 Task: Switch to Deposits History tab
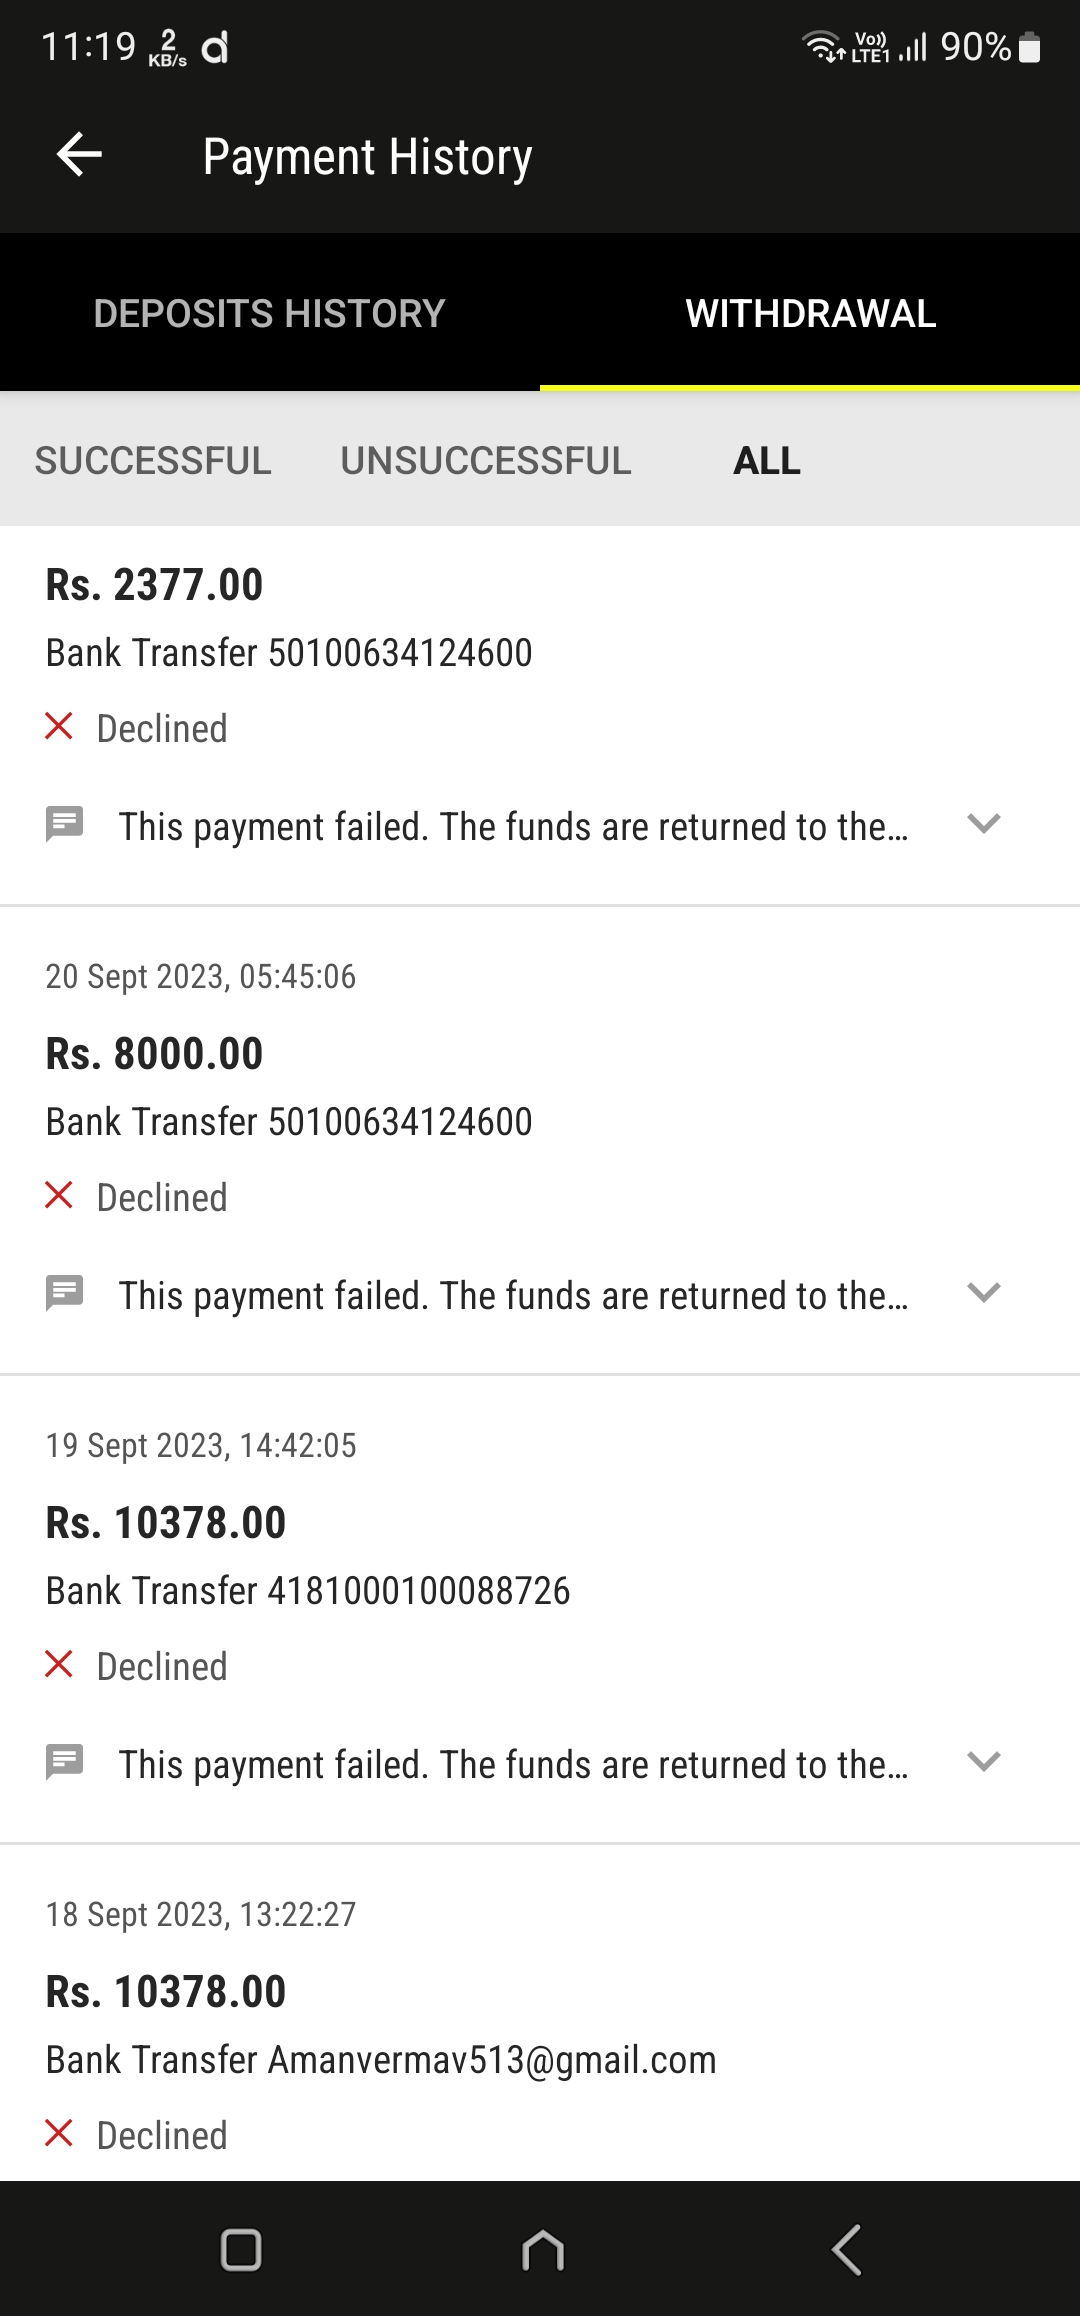(x=269, y=314)
